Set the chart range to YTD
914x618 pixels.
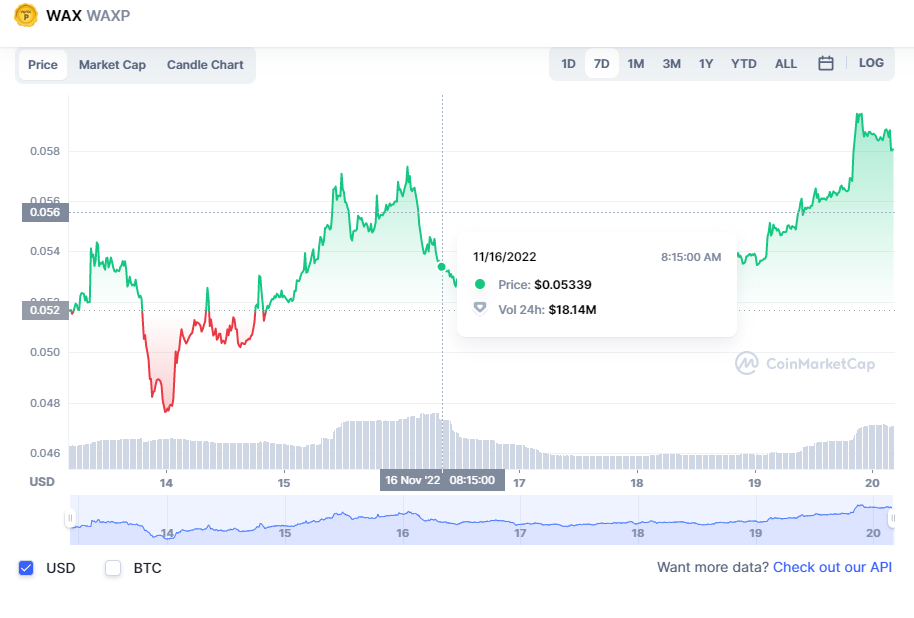click(743, 64)
